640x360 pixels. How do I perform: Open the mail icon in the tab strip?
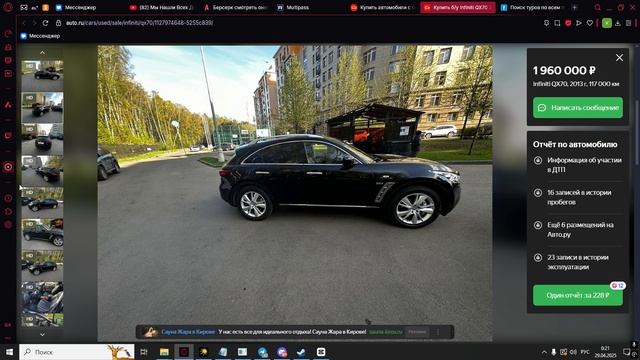[x=24, y=7]
